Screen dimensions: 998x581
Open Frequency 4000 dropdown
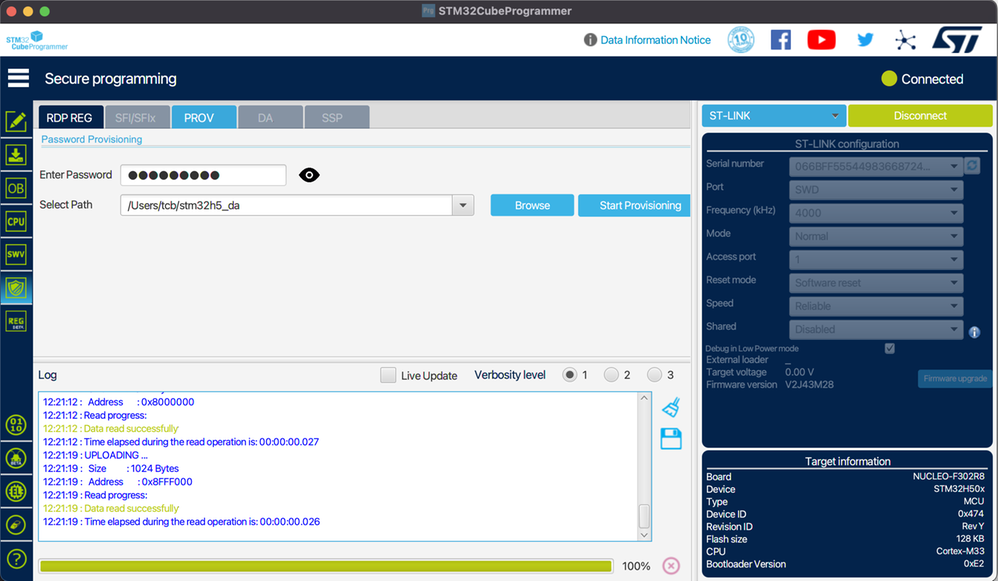coord(876,213)
